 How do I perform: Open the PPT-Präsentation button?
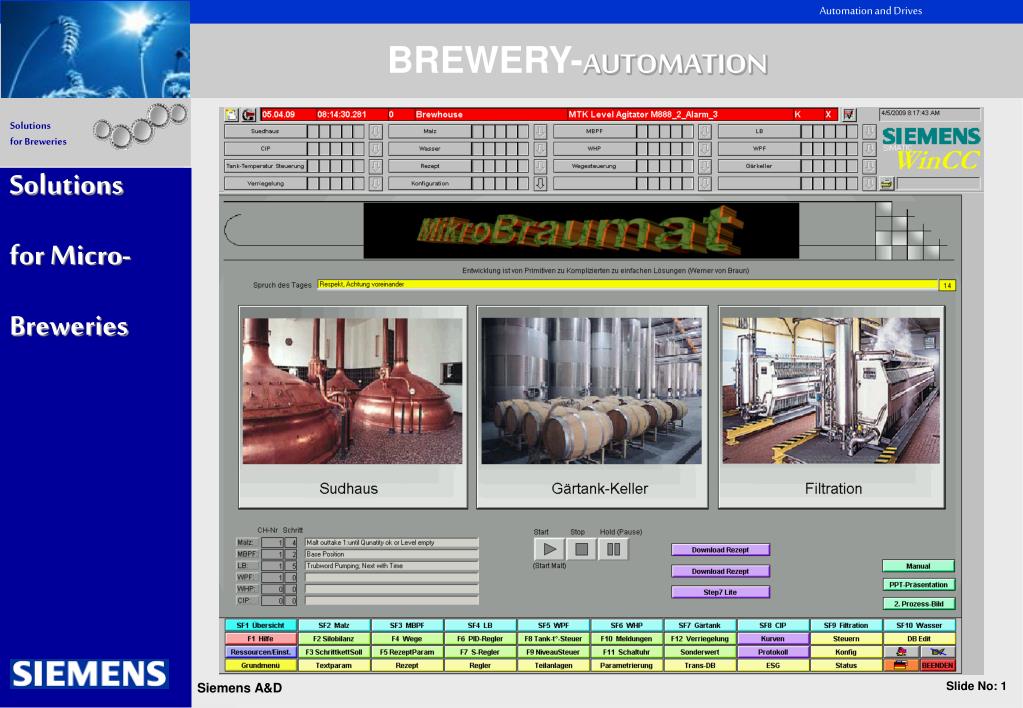click(x=919, y=585)
